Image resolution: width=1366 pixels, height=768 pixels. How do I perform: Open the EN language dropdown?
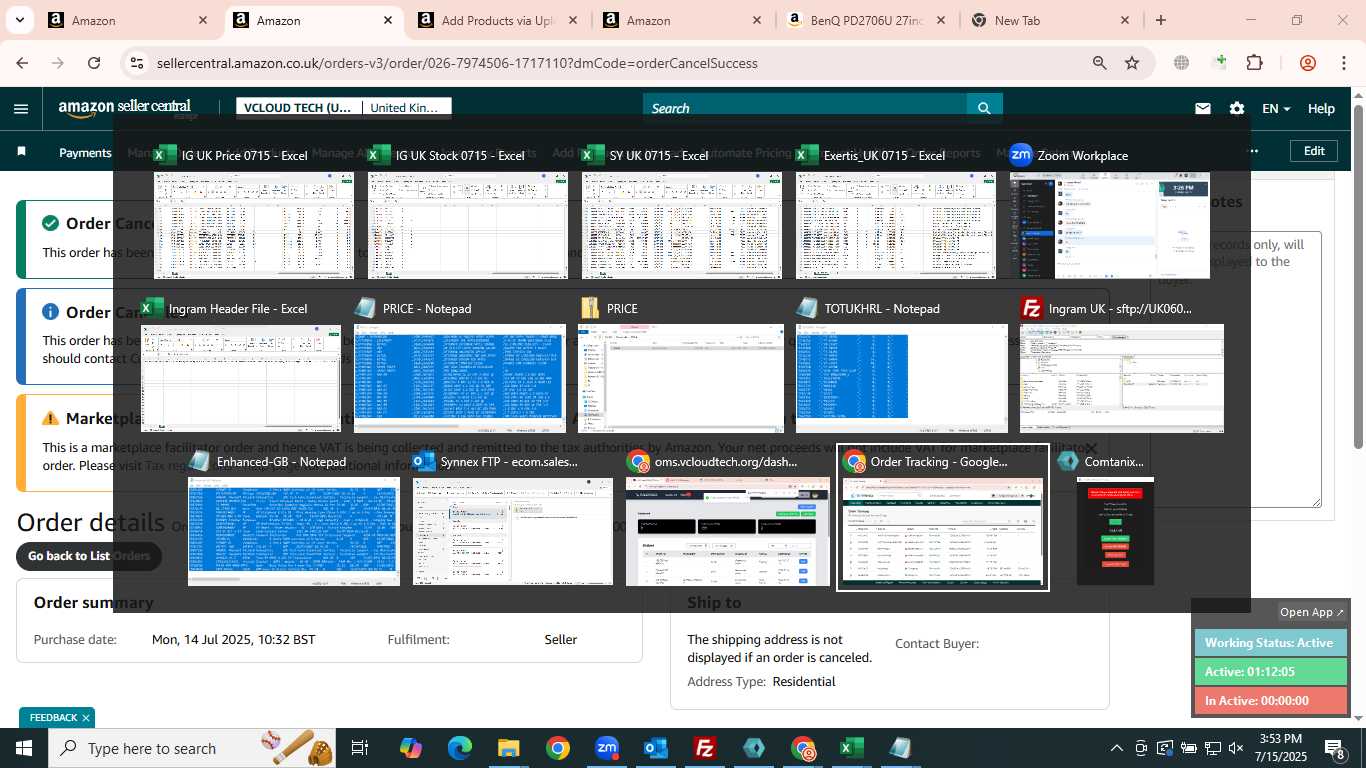pyautogui.click(x=1276, y=108)
